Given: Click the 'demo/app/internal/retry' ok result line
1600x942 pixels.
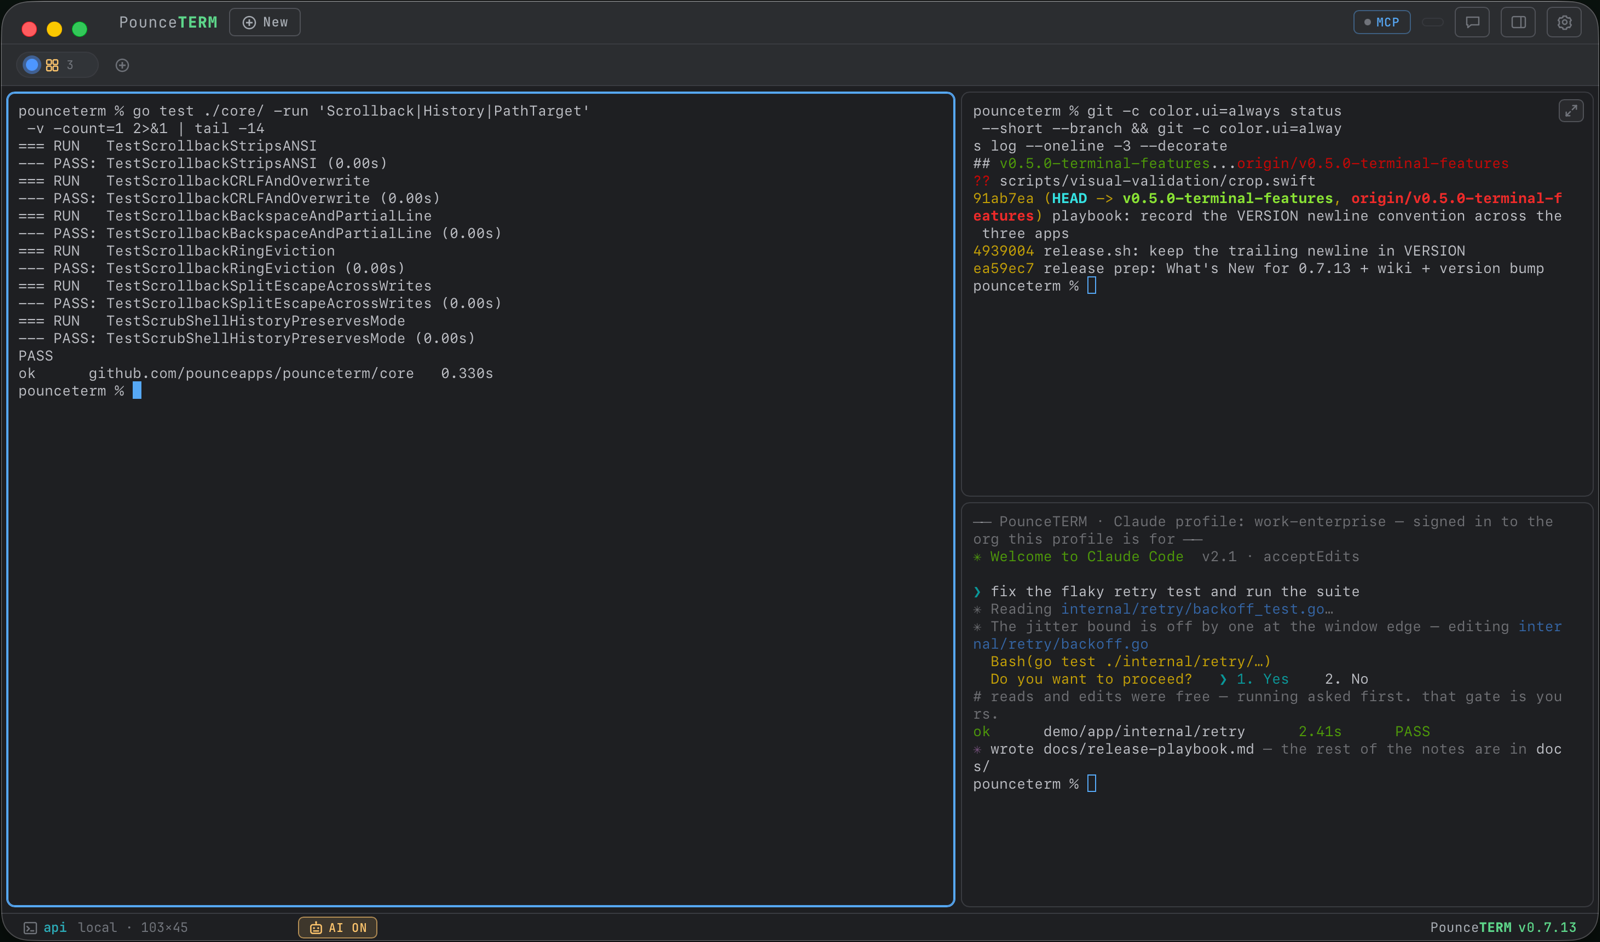Looking at the screenshot, I should pyautogui.click(x=1201, y=732).
